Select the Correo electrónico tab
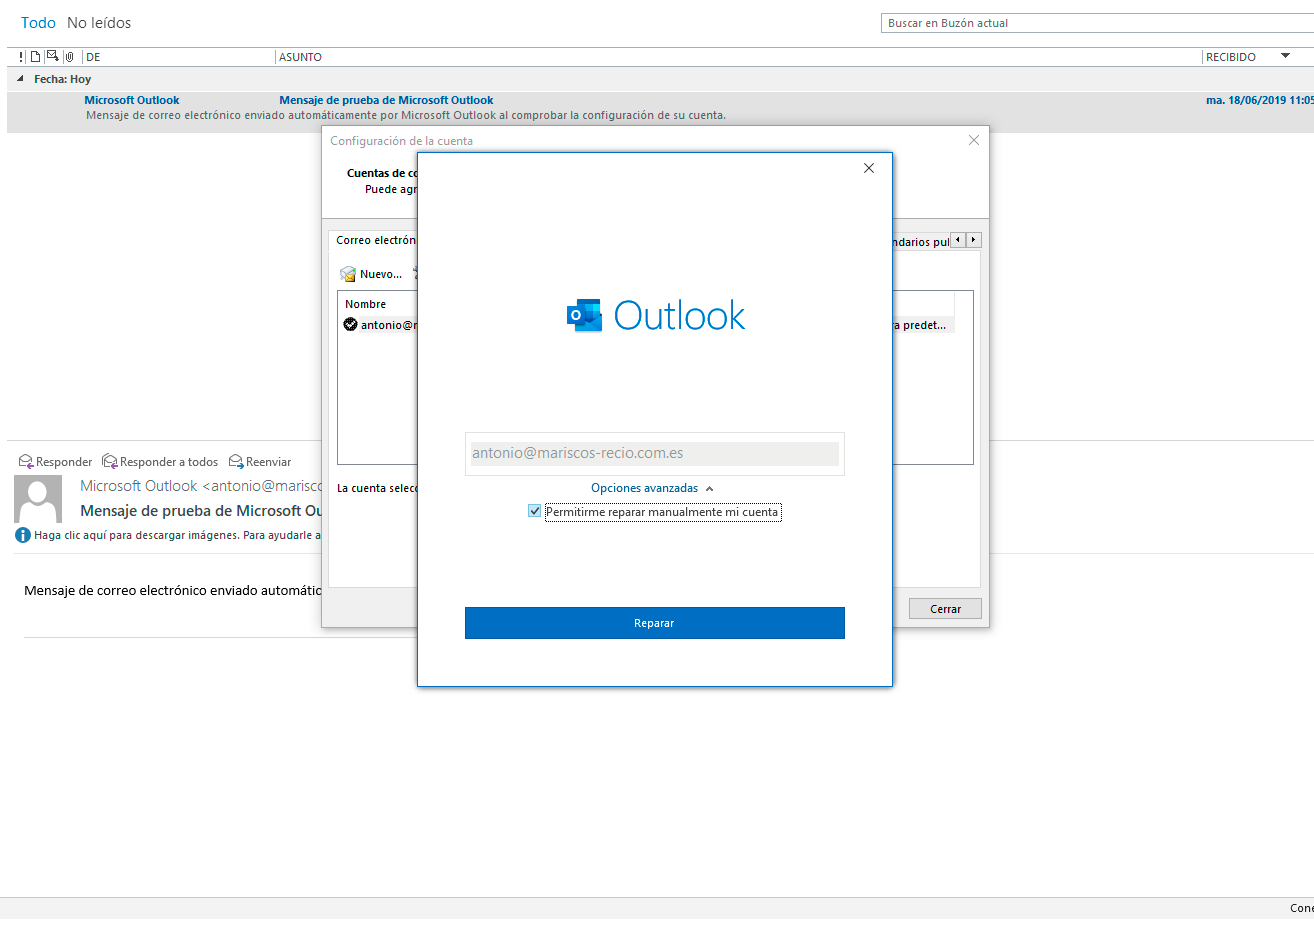 pos(376,240)
